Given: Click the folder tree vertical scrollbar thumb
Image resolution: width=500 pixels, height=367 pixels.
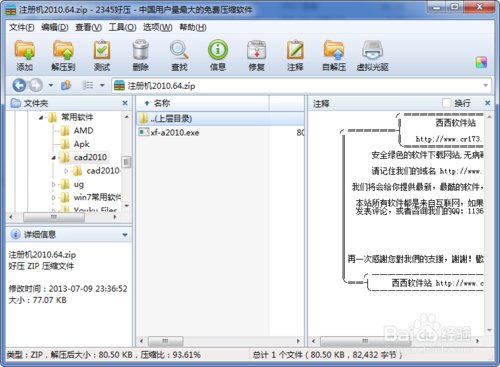Looking at the screenshot, I should pyautogui.click(x=126, y=162).
